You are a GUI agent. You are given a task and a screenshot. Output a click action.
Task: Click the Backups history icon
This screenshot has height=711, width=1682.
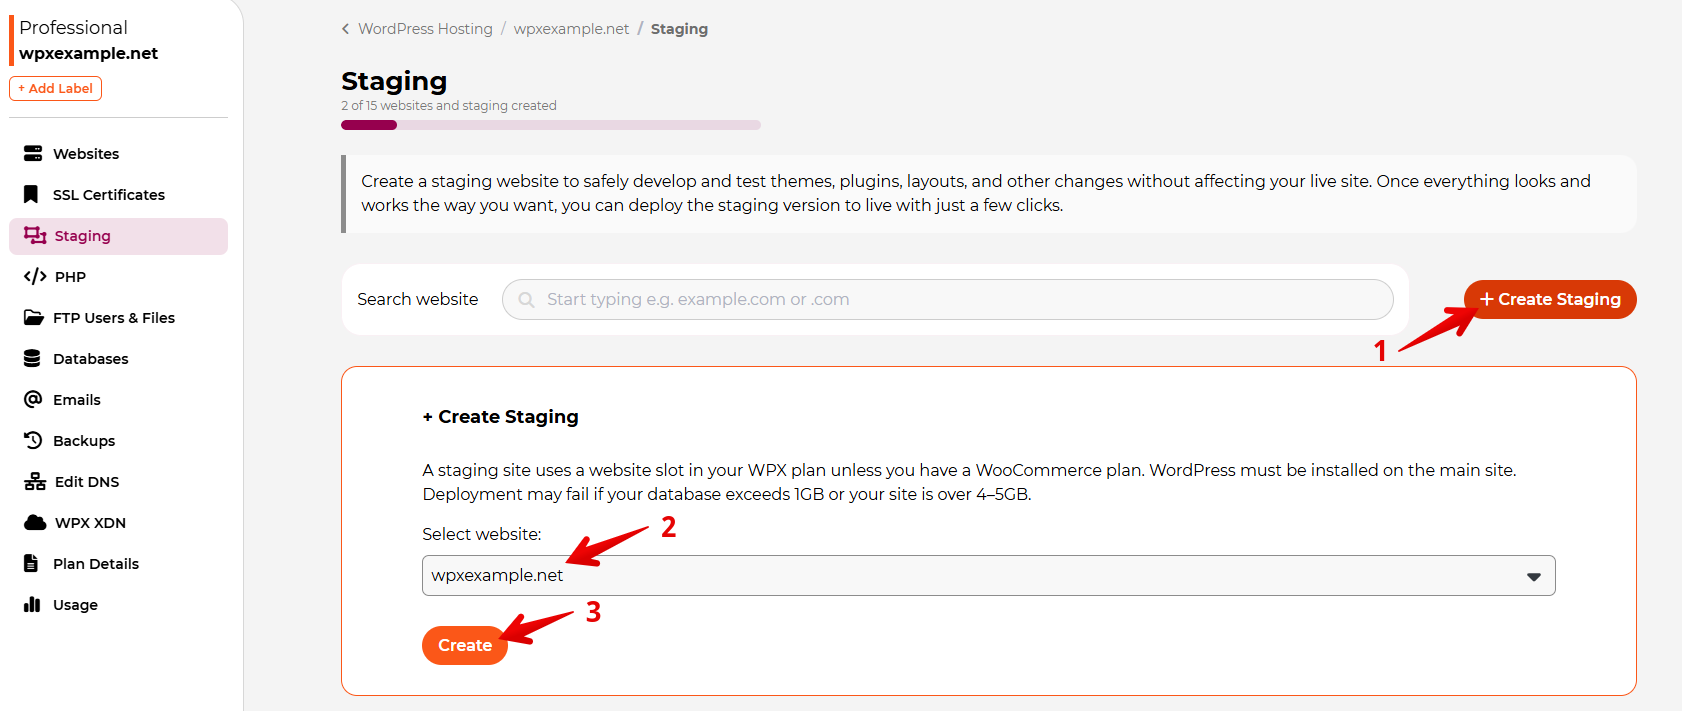(33, 440)
